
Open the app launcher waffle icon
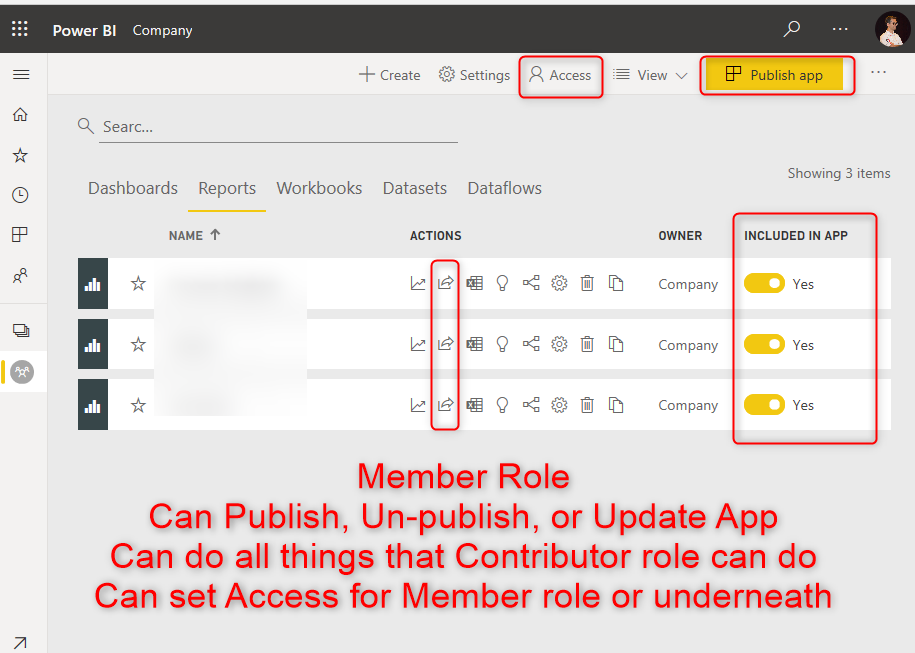[20, 30]
